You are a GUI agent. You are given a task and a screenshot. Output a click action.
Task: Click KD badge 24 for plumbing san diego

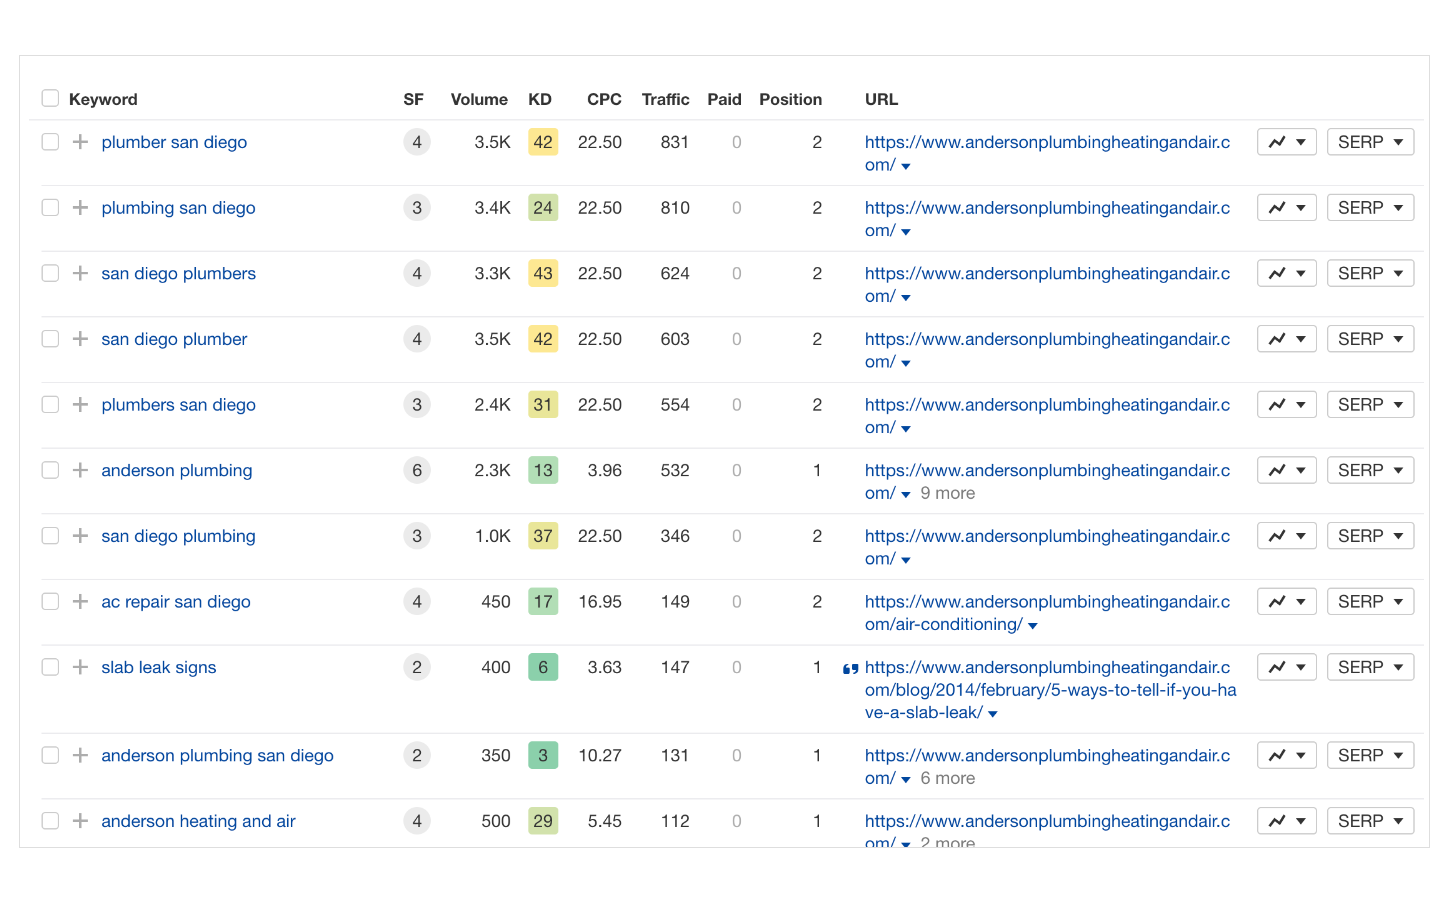[543, 208]
